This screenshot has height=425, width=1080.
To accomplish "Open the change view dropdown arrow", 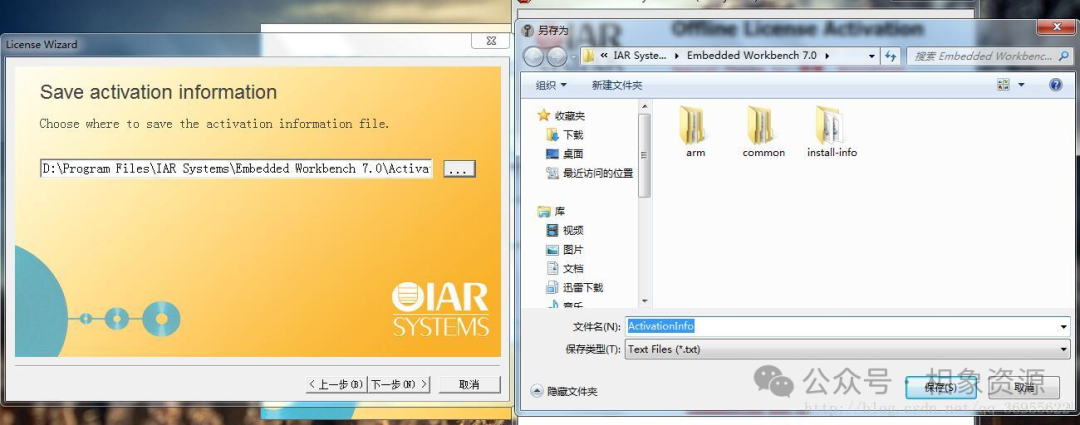I will tap(1021, 85).
